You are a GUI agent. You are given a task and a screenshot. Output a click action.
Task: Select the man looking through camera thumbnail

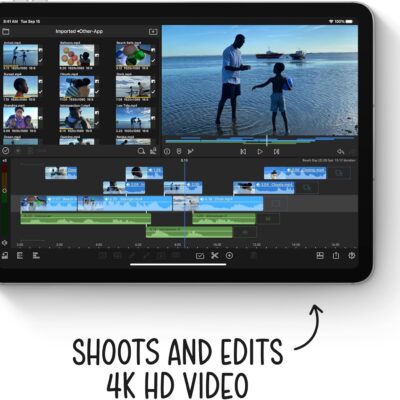coord(77,118)
